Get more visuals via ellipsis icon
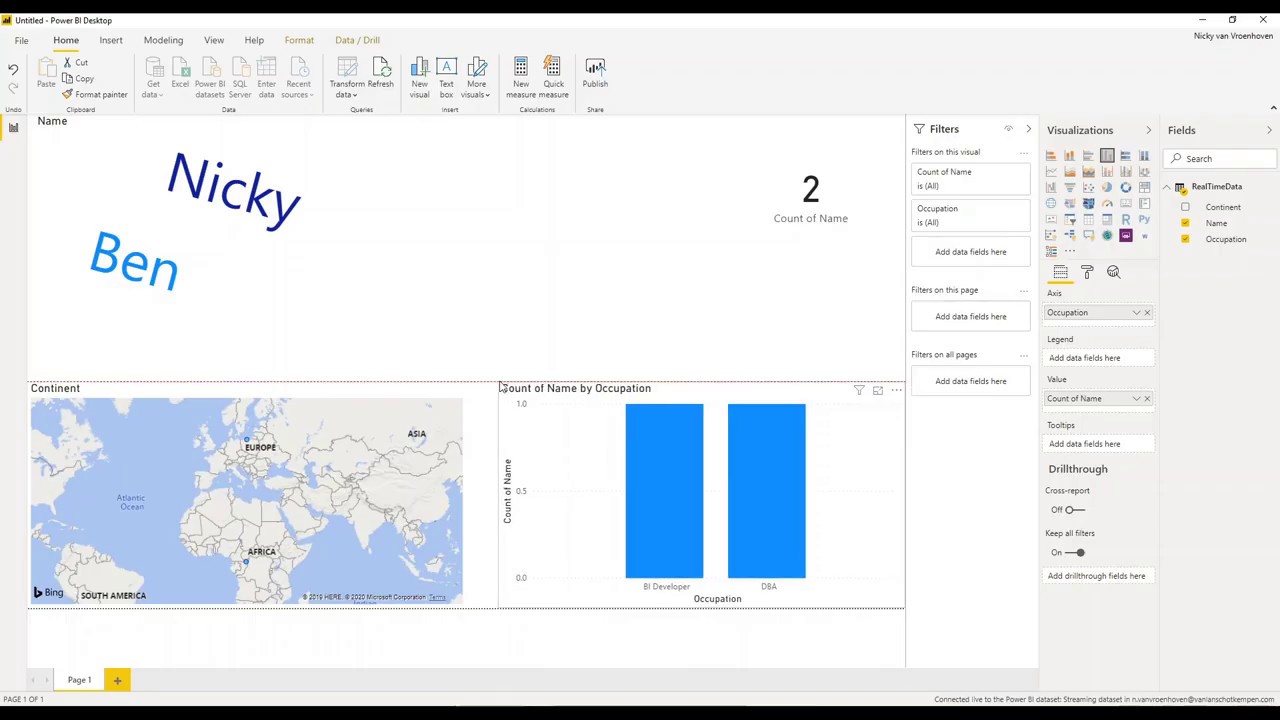Viewport: 1280px width, 720px height. 1069,251
